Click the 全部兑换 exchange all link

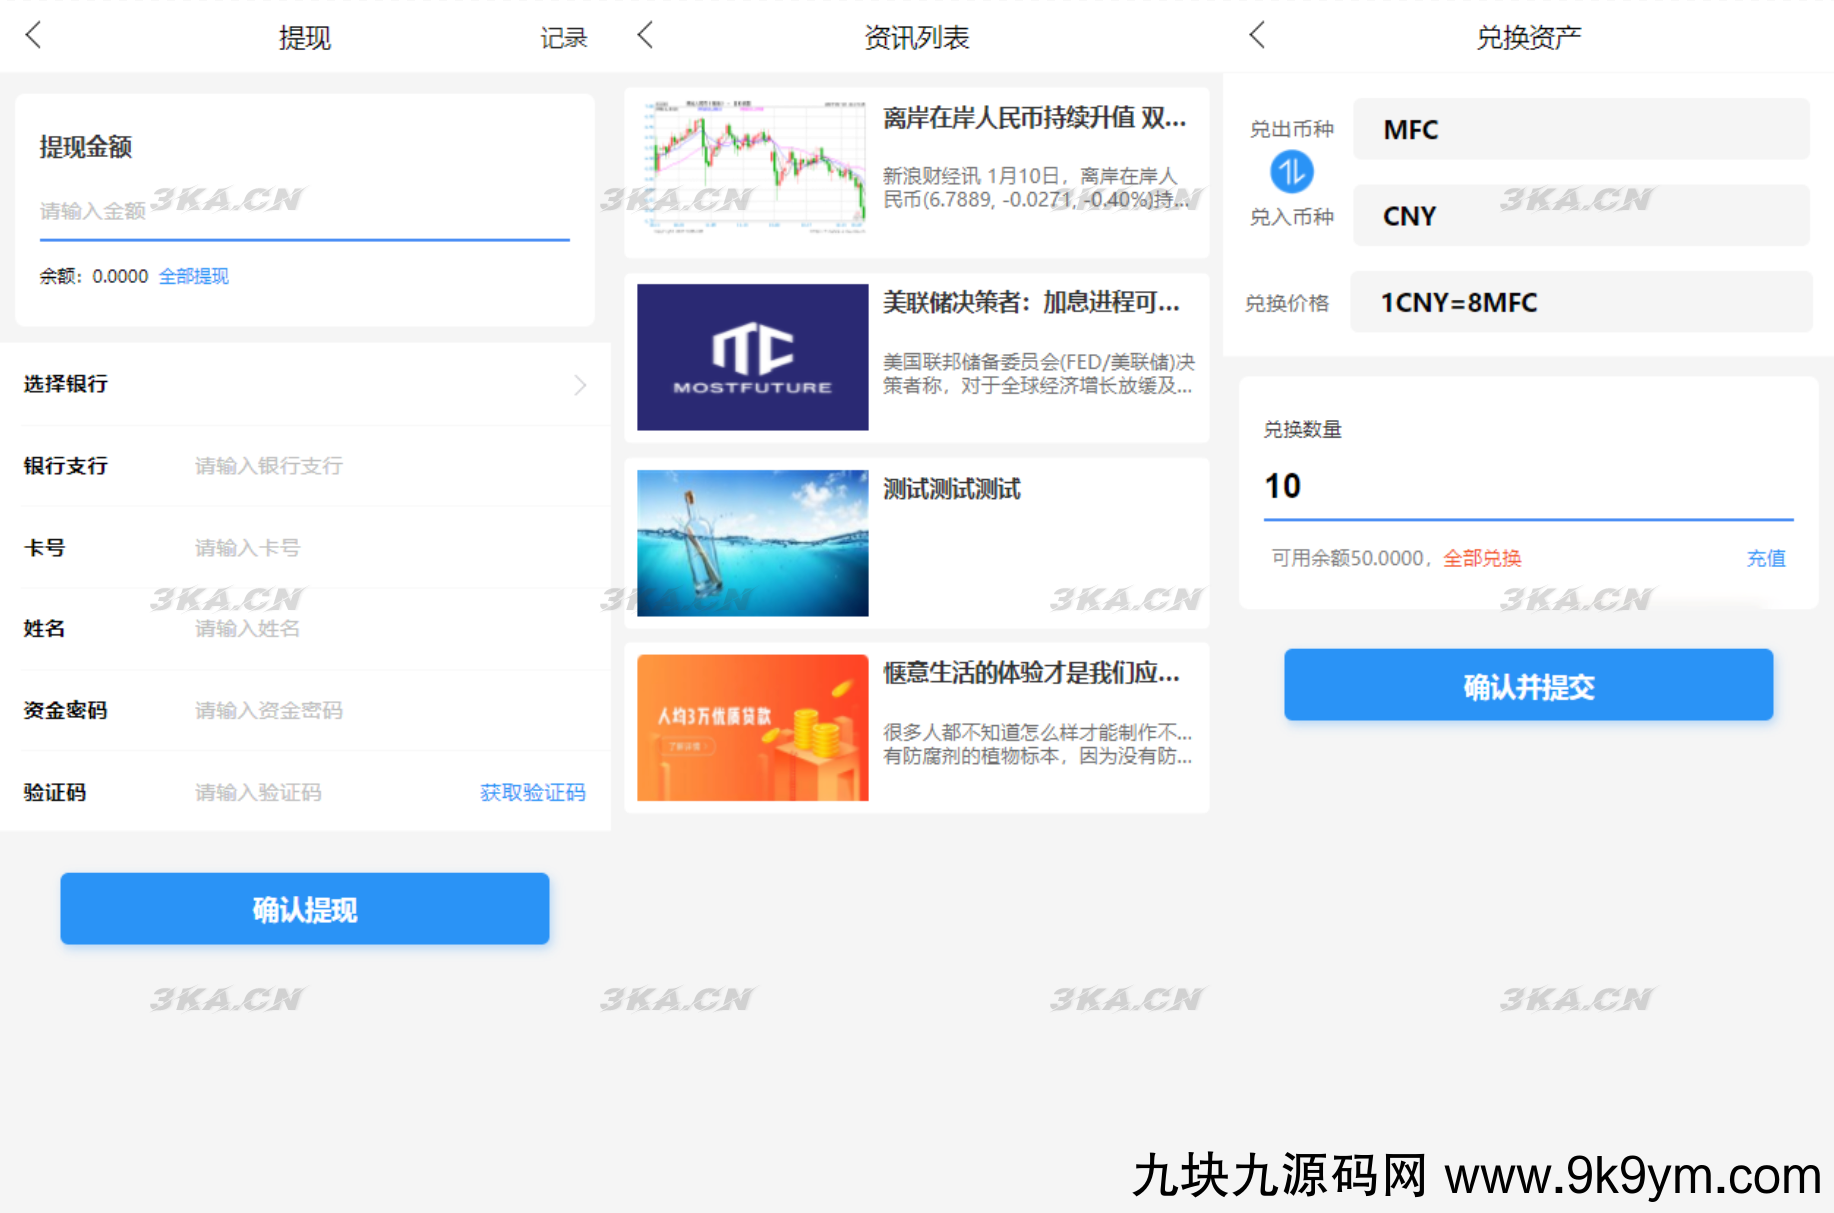pyautogui.click(x=1481, y=559)
